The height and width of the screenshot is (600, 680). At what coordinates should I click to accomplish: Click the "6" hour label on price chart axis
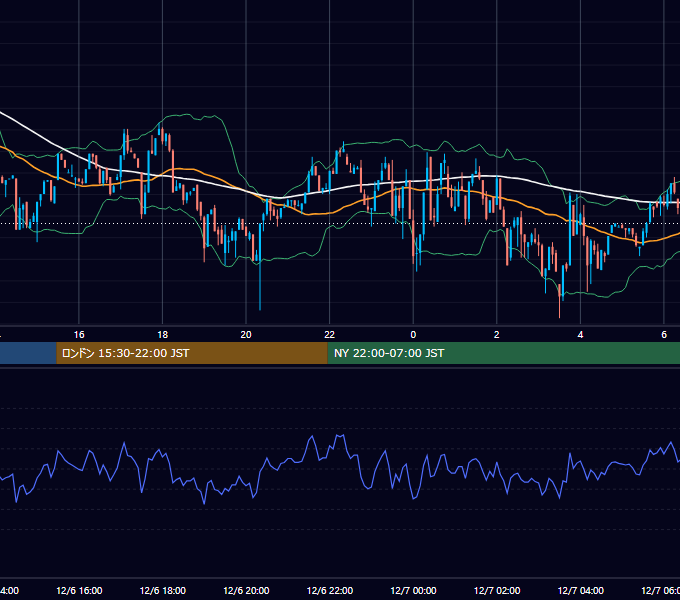click(664, 334)
